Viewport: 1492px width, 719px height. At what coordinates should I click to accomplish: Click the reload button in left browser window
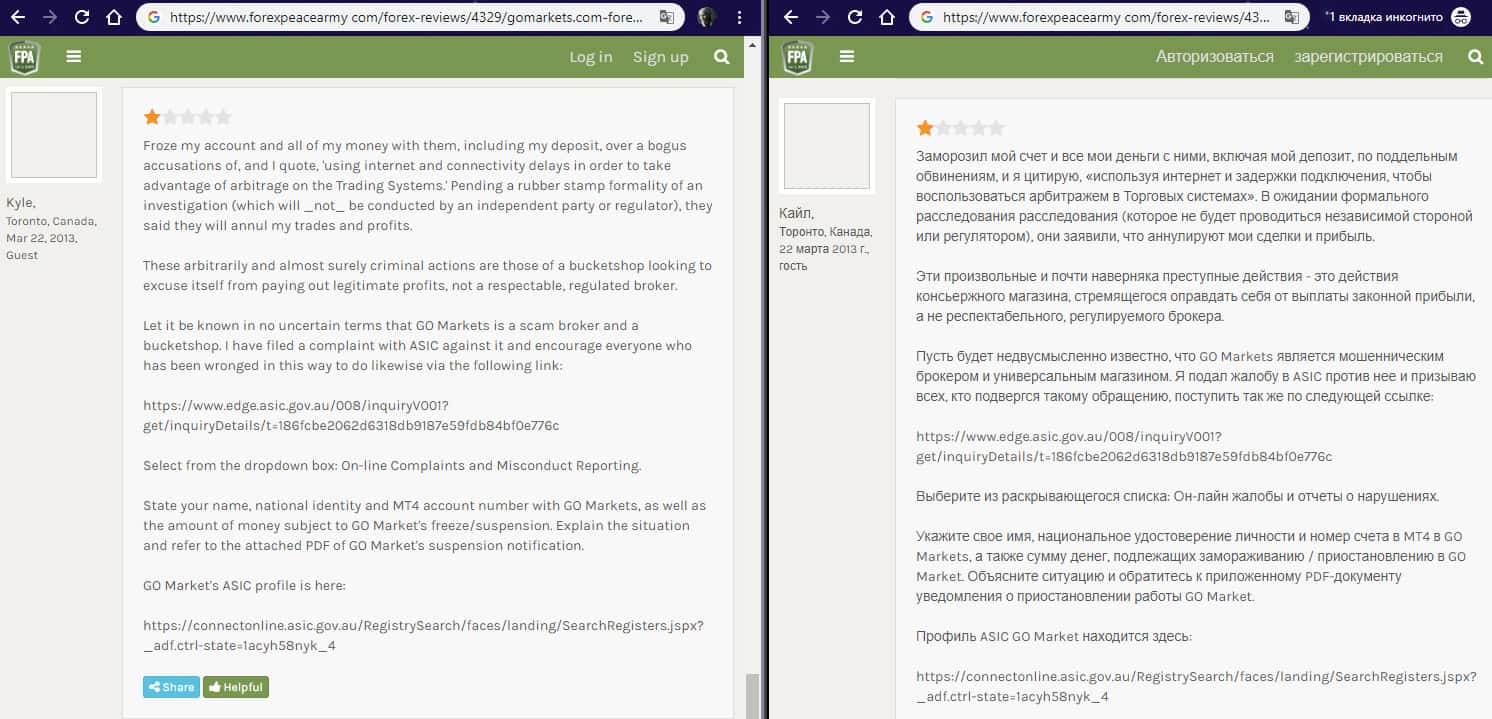(82, 17)
